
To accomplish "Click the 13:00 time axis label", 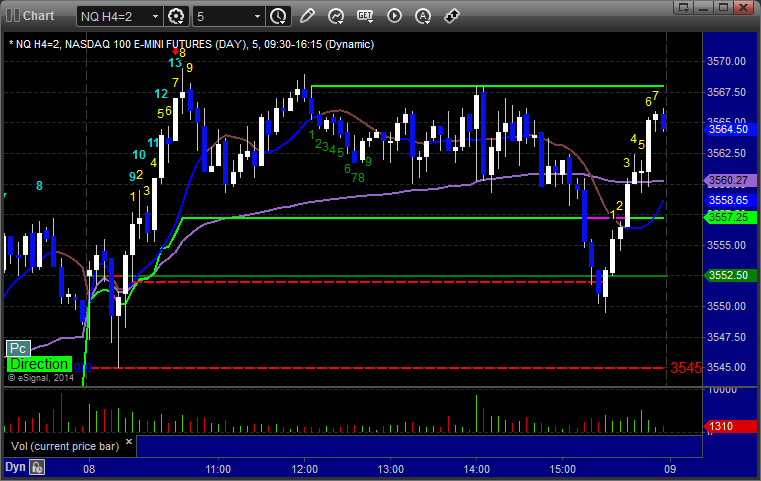I will [x=391, y=469].
